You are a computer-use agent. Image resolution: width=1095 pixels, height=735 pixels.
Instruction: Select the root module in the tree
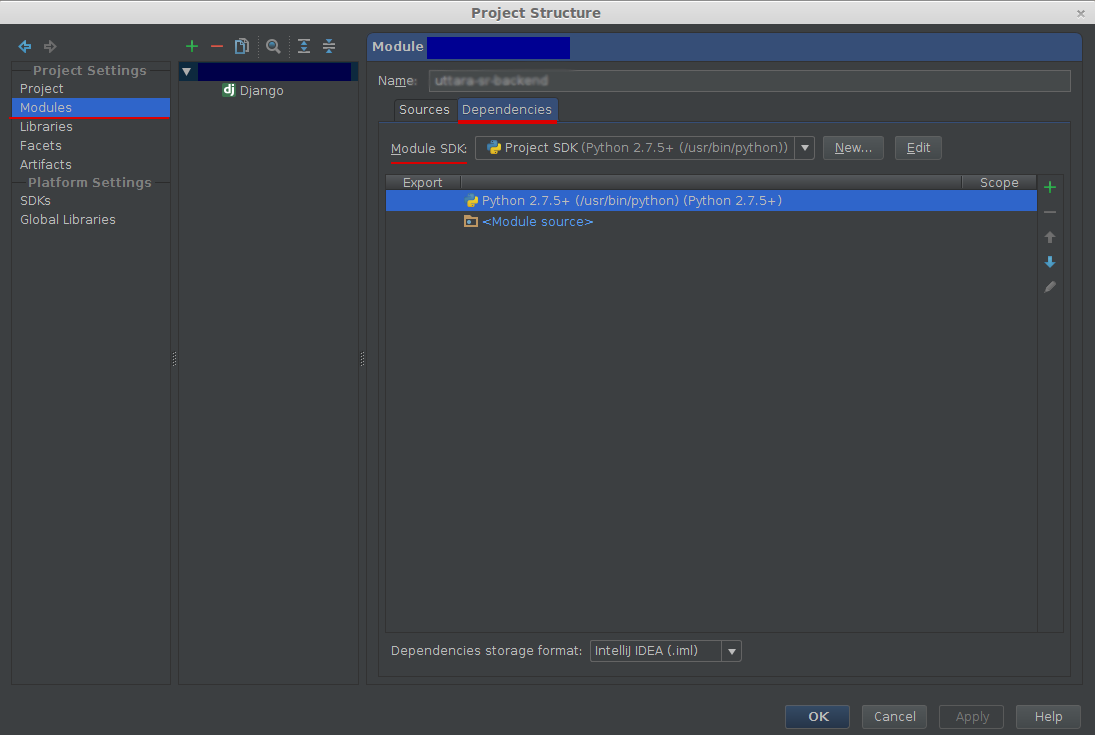(274, 71)
